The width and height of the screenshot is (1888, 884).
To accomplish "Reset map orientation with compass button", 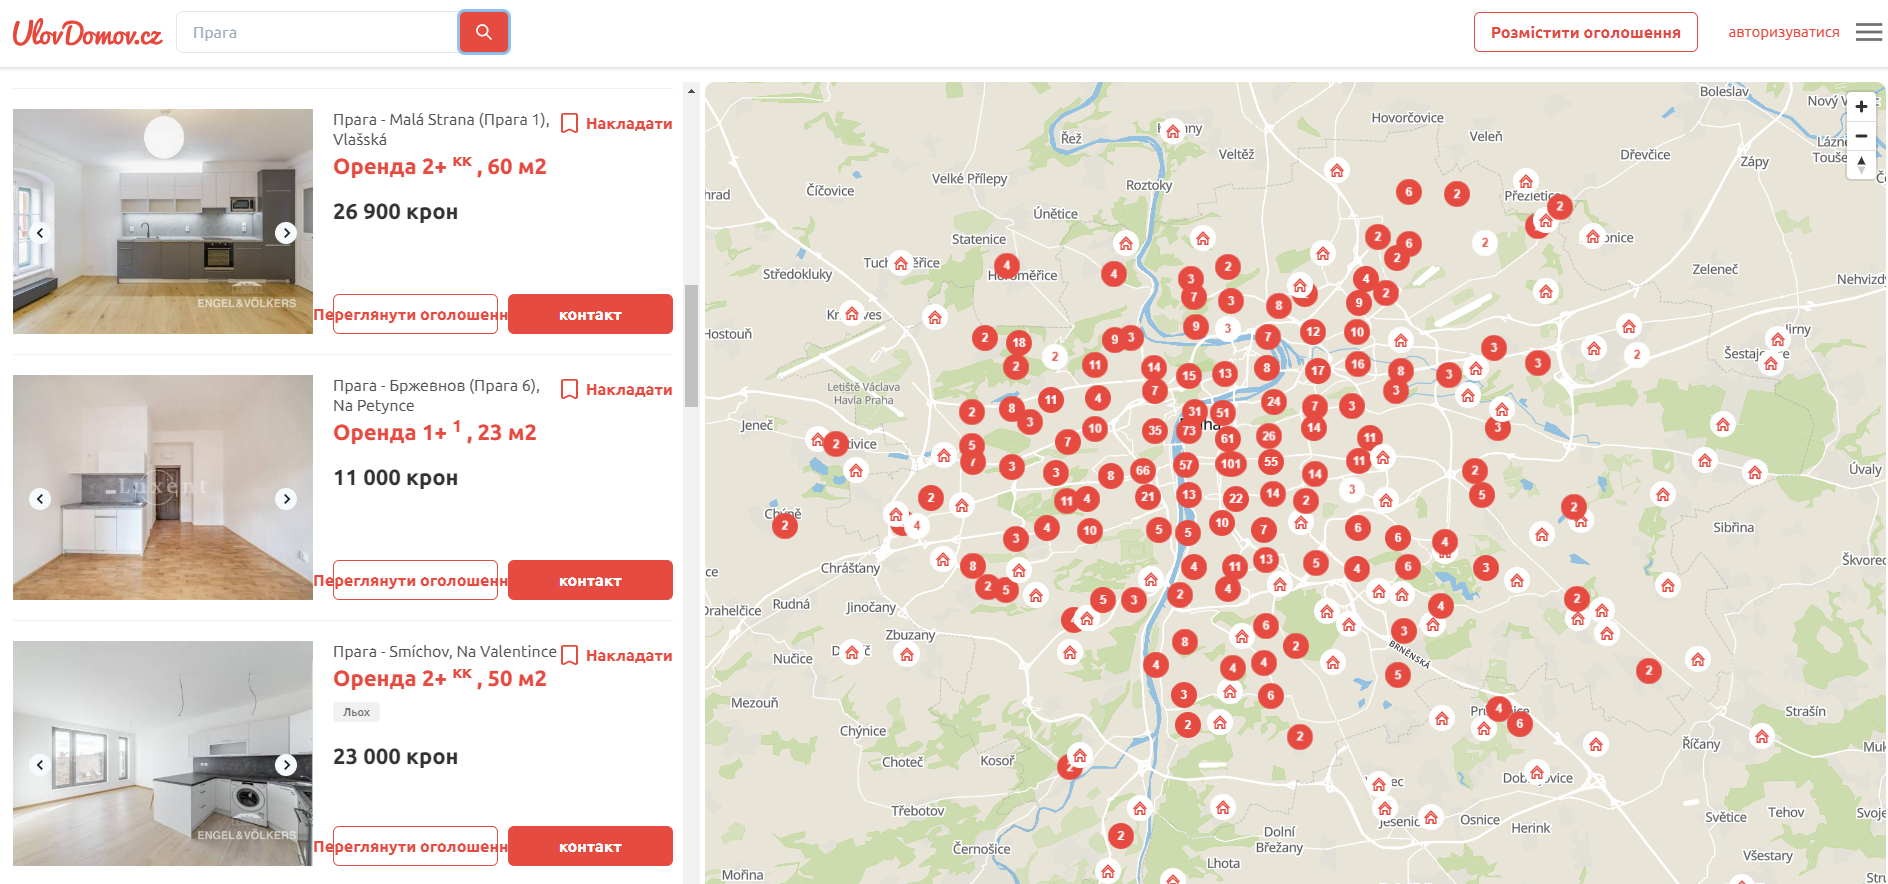I will coord(1861,164).
